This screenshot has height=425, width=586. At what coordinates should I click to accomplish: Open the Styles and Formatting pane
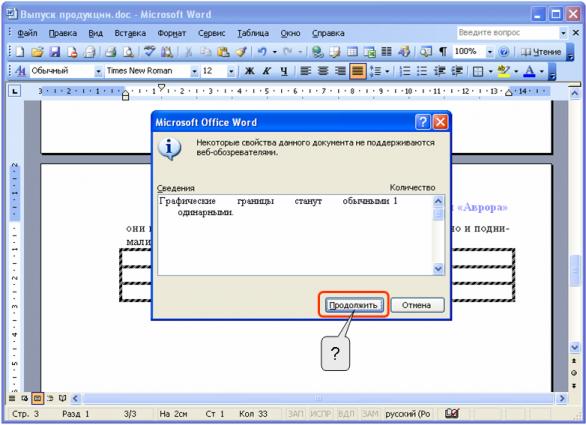coord(21,71)
